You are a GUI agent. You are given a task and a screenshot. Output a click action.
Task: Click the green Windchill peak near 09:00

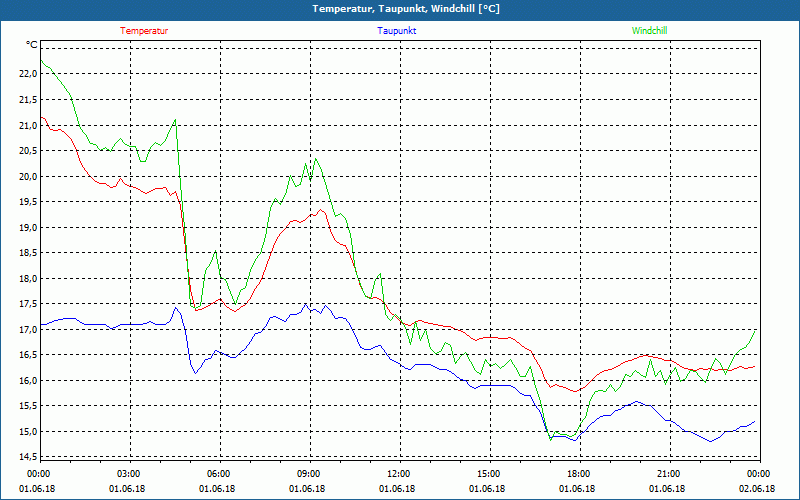(x=316, y=159)
